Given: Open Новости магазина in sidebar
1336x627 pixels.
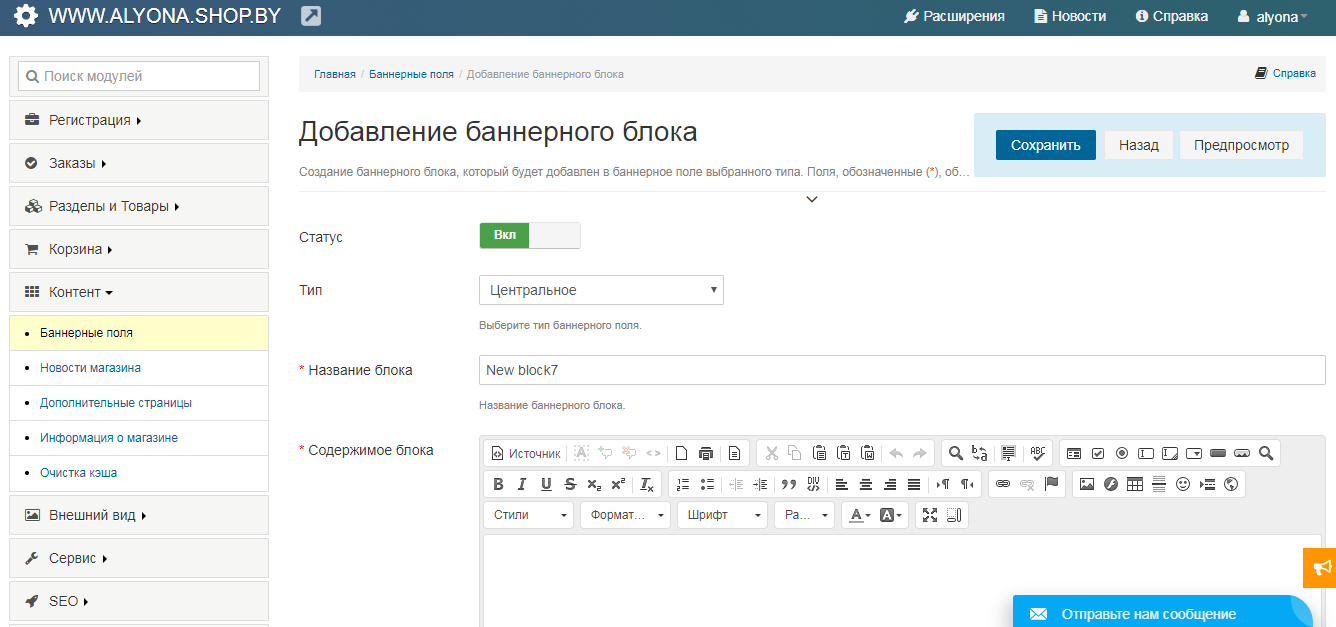Looking at the screenshot, I should click(90, 368).
